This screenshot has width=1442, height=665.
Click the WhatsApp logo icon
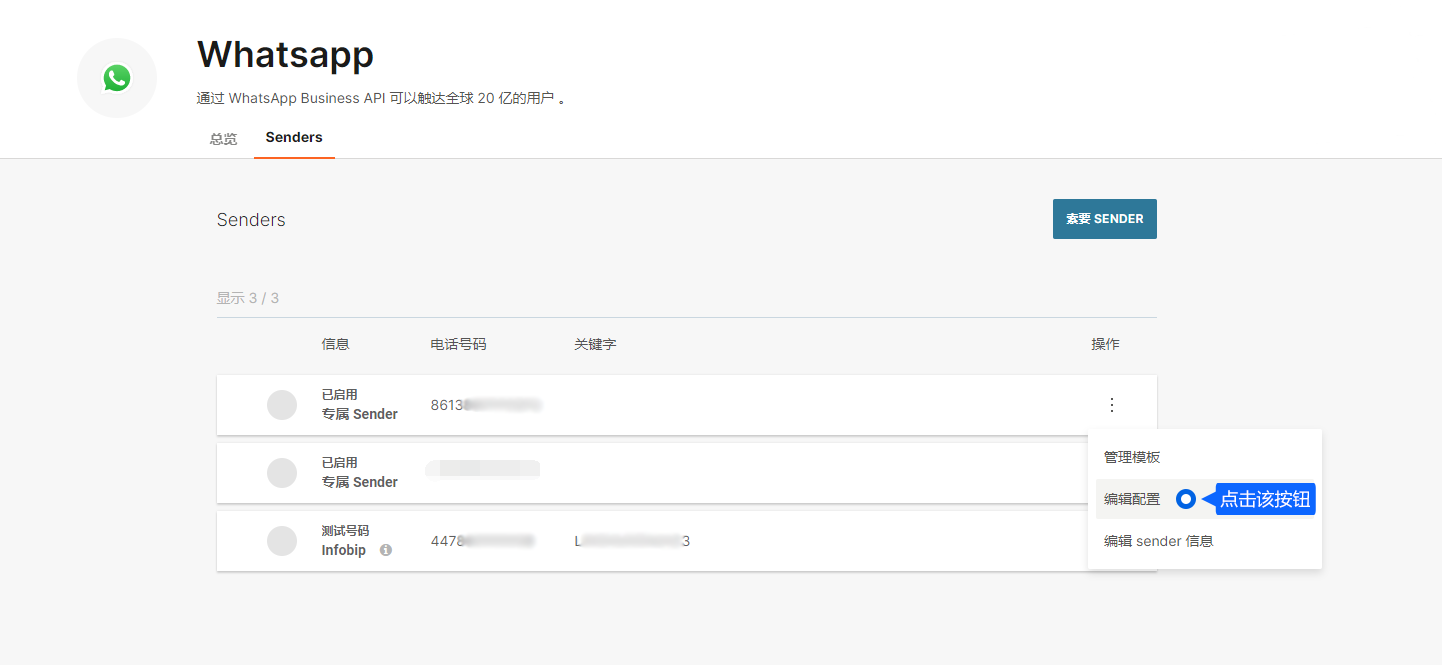coord(117,78)
